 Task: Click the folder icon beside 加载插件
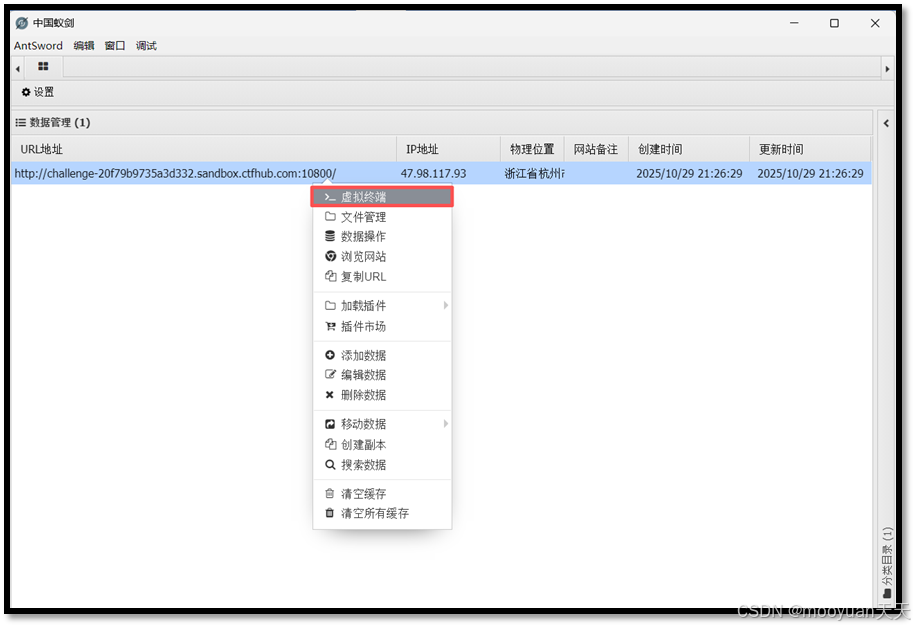pyautogui.click(x=330, y=305)
